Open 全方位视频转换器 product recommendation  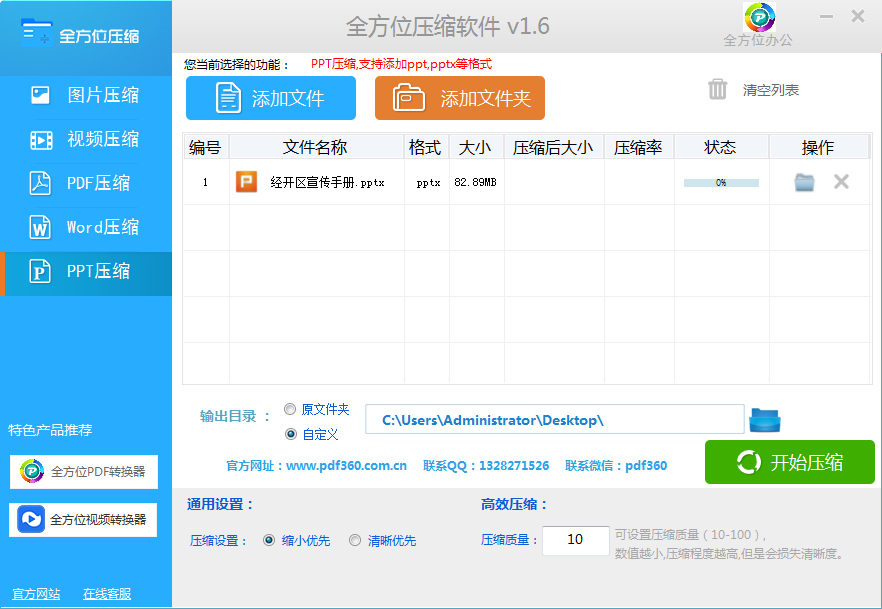(x=84, y=520)
